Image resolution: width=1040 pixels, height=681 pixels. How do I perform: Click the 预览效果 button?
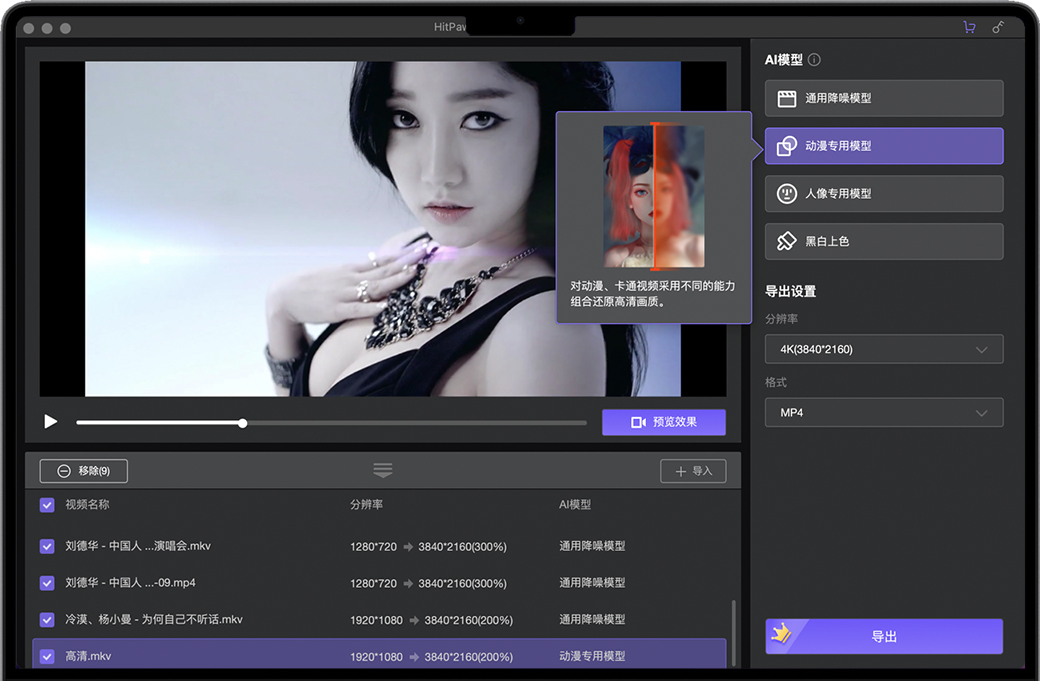[x=664, y=422]
